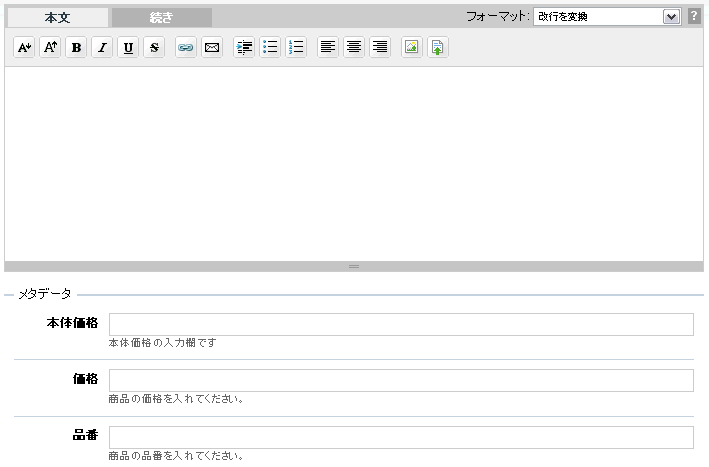Insert a file via upload icon
Screen dimensions: 709x467
click(x=438, y=47)
